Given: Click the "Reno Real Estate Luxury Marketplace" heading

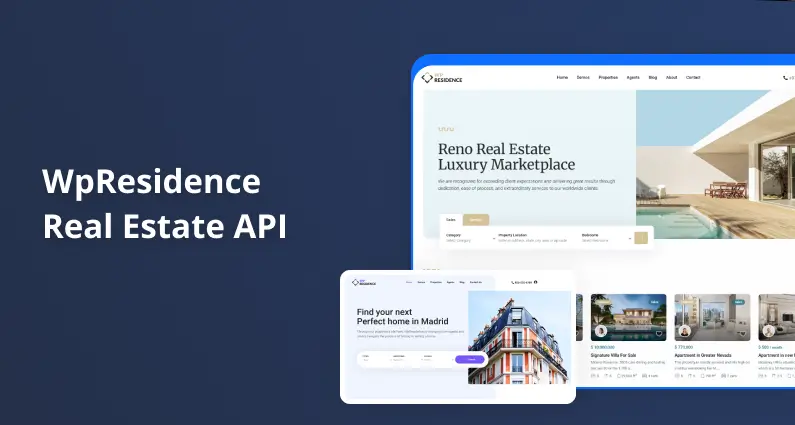Looking at the screenshot, I should pos(507,157).
